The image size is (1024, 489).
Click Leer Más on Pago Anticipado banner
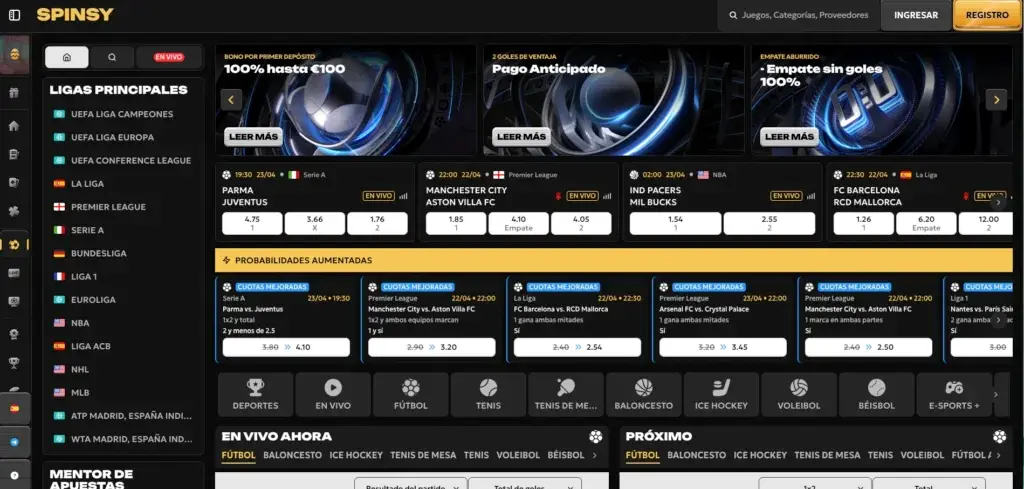(x=521, y=137)
